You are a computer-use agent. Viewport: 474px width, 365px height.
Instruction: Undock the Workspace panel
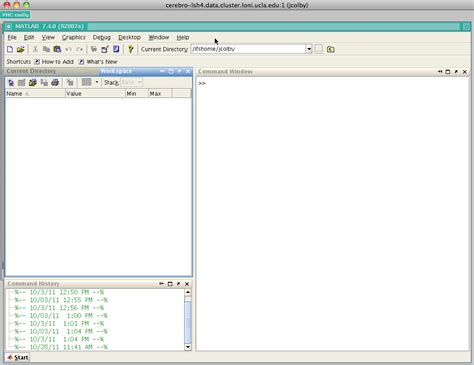pyautogui.click(x=179, y=71)
